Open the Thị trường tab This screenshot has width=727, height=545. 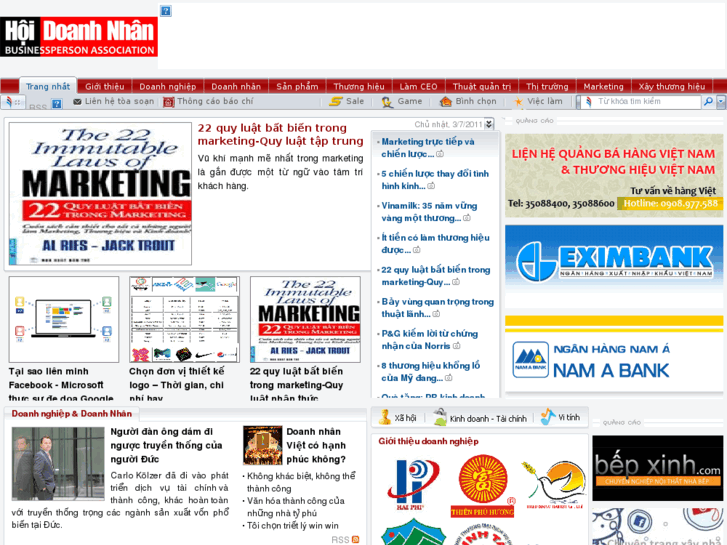coord(547,86)
